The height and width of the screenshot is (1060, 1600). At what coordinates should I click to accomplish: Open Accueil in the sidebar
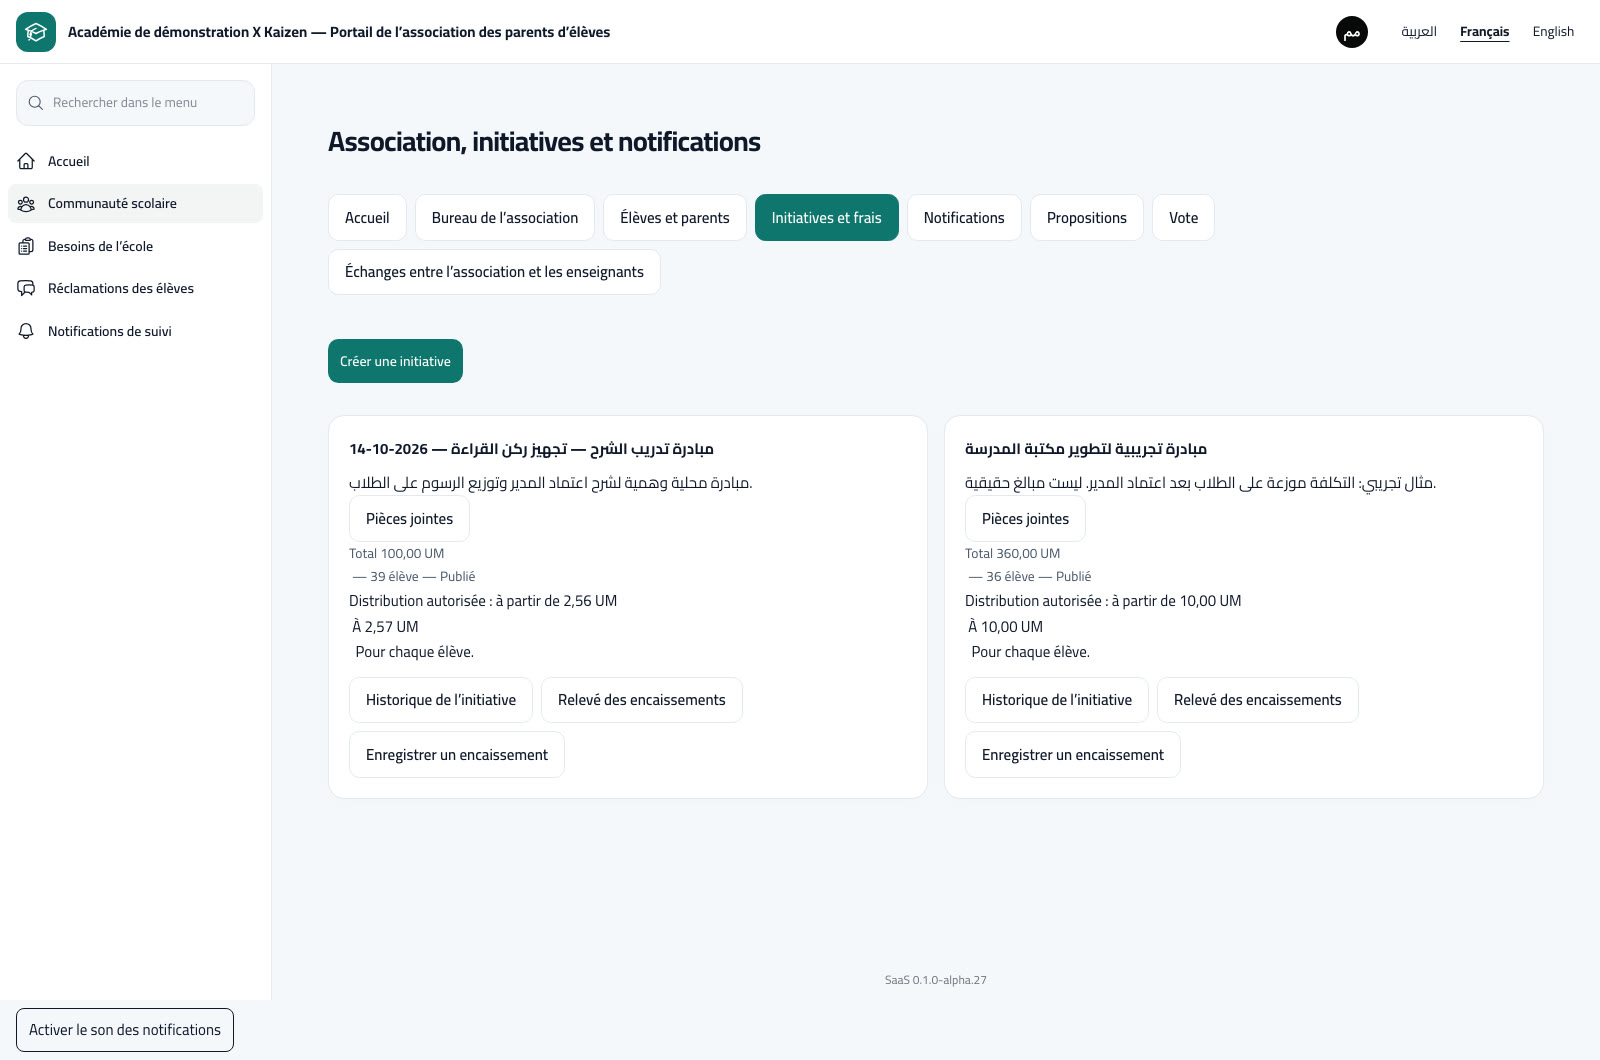pyautogui.click(x=135, y=161)
